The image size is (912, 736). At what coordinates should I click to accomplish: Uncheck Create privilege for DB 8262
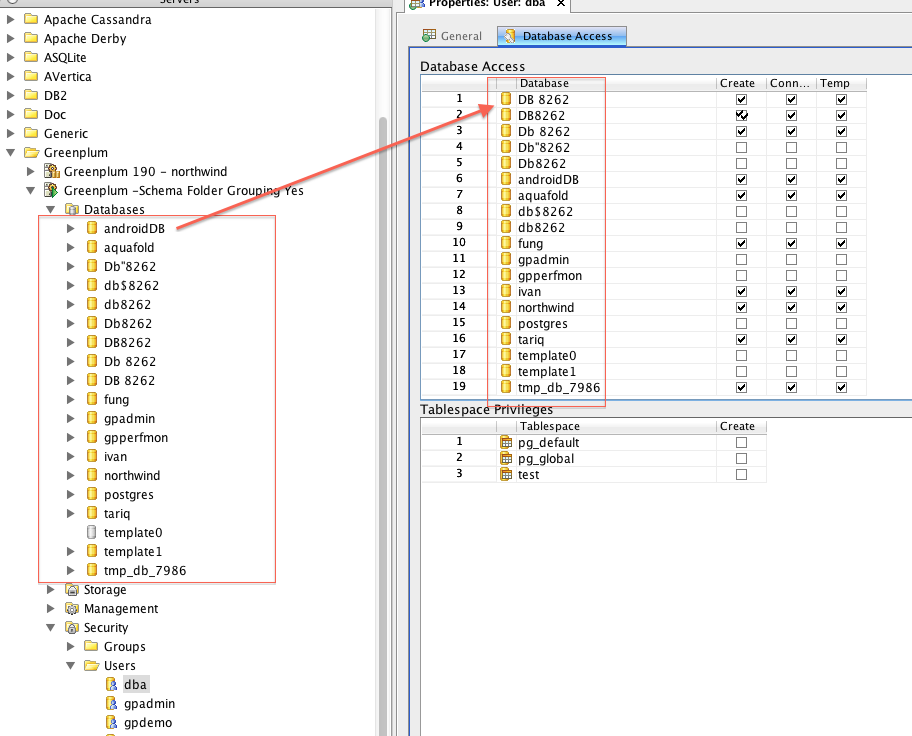click(x=741, y=99)
